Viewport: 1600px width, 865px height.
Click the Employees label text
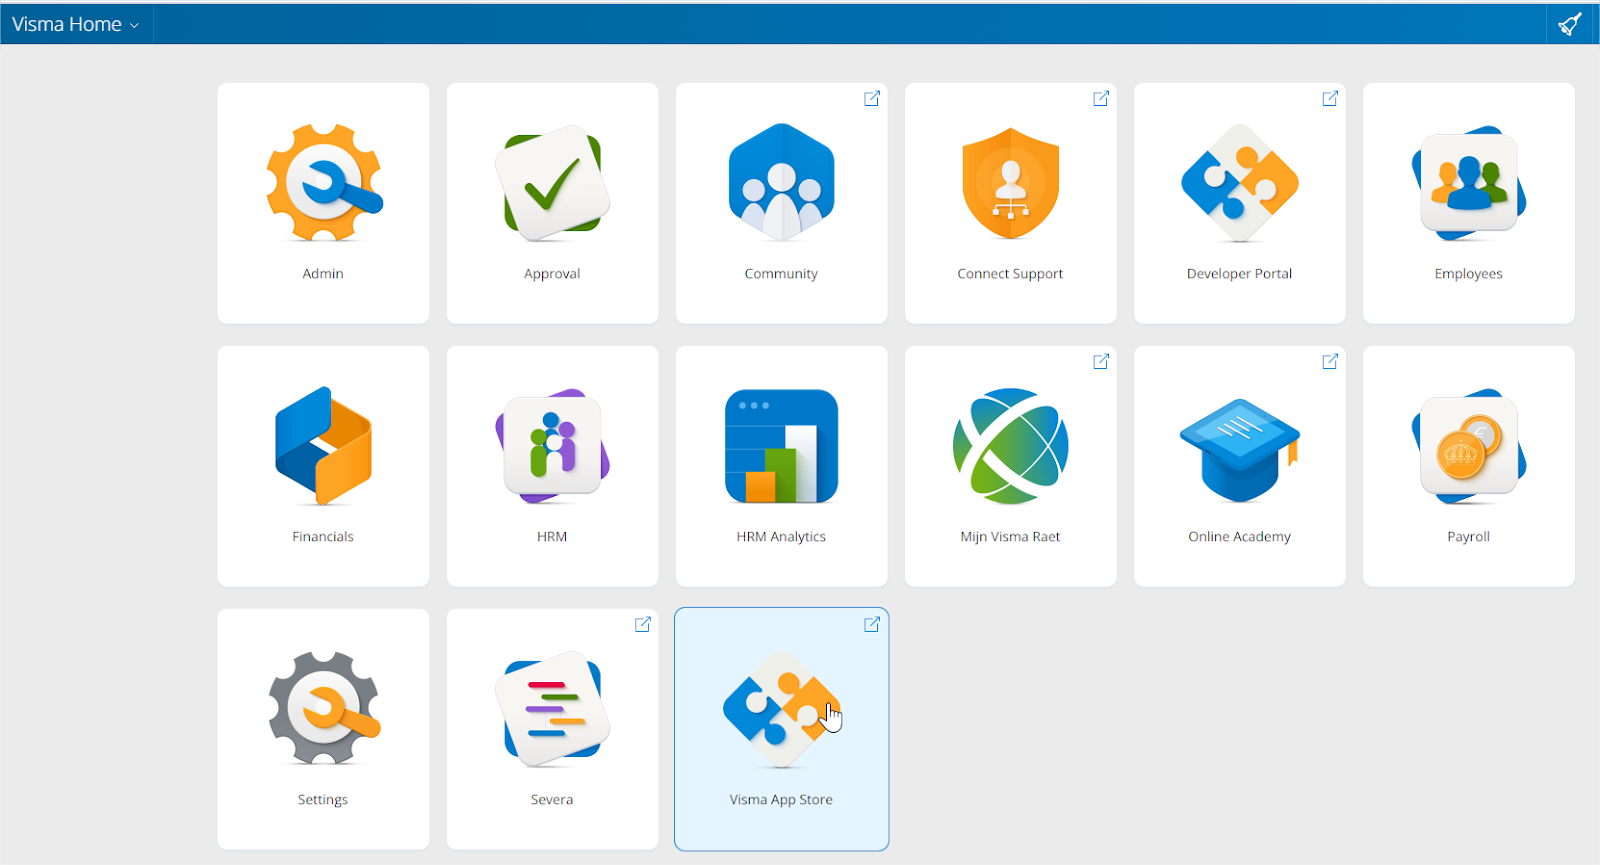tap(1468, 274)
